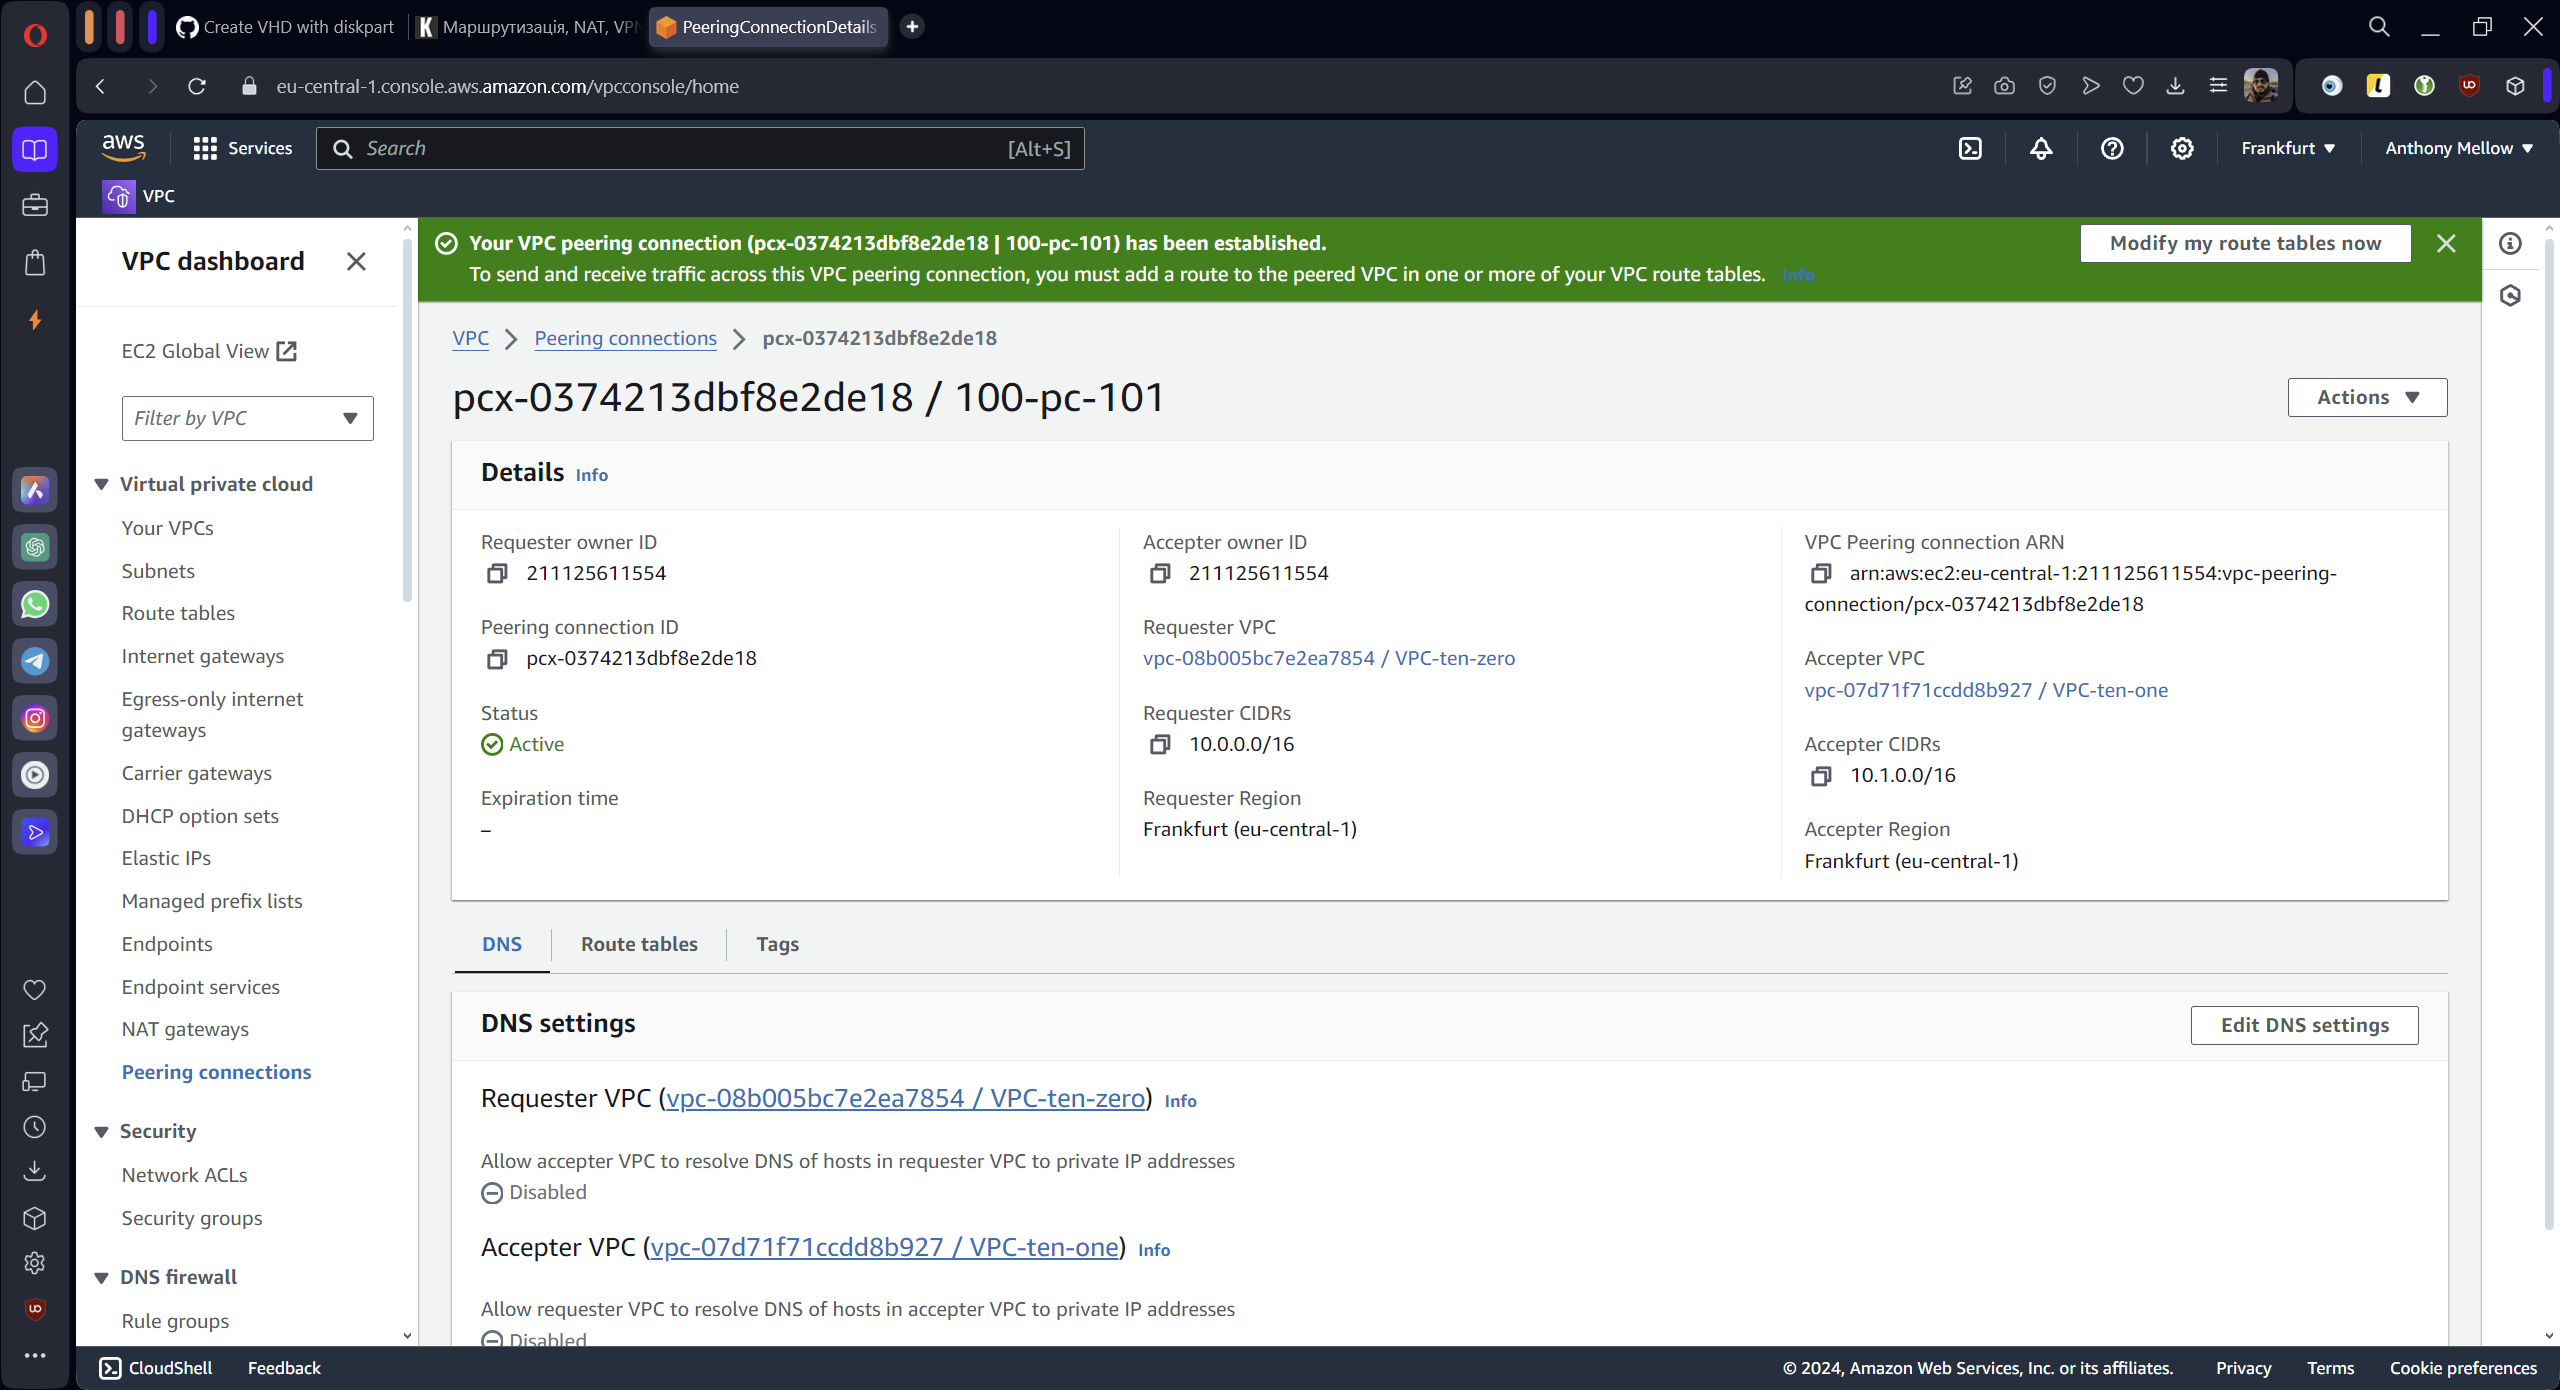Open the Frankfurt region selector
This screenshot has width=2560, height=1390.
2287,148
